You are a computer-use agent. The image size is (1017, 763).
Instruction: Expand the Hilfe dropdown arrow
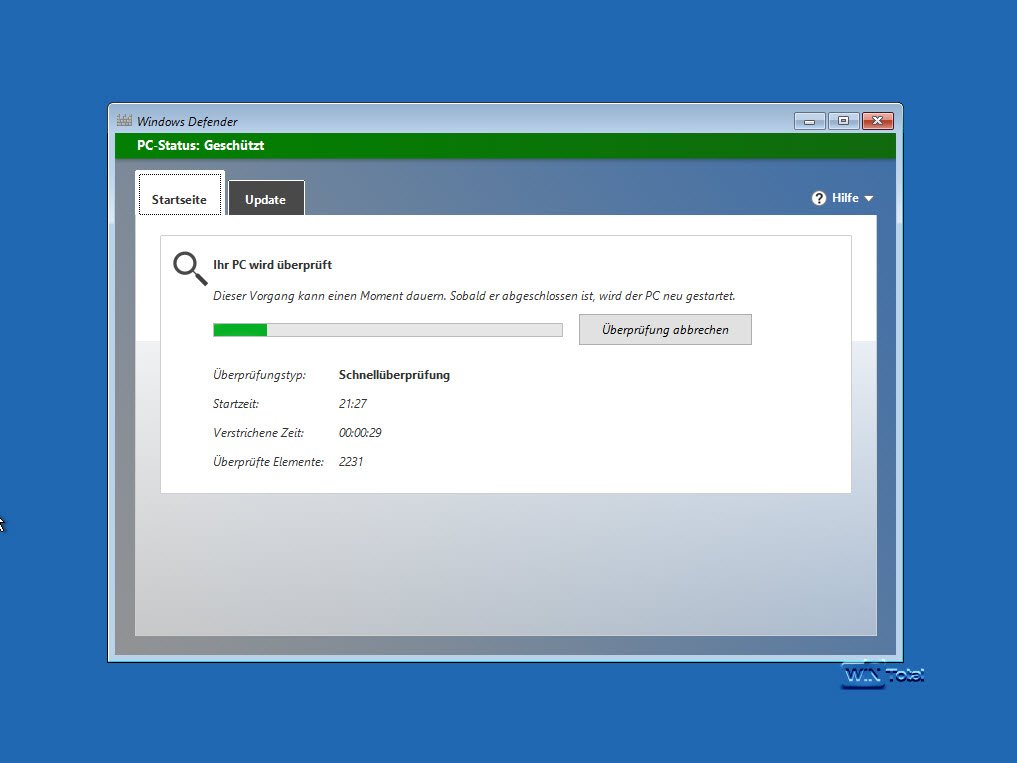click(869, 199)
